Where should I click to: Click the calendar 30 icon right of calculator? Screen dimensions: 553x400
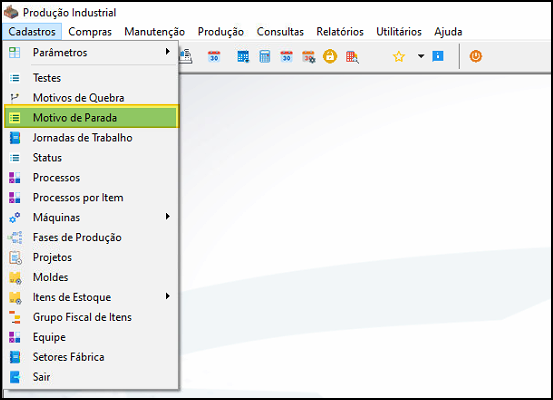click(286, 56)
